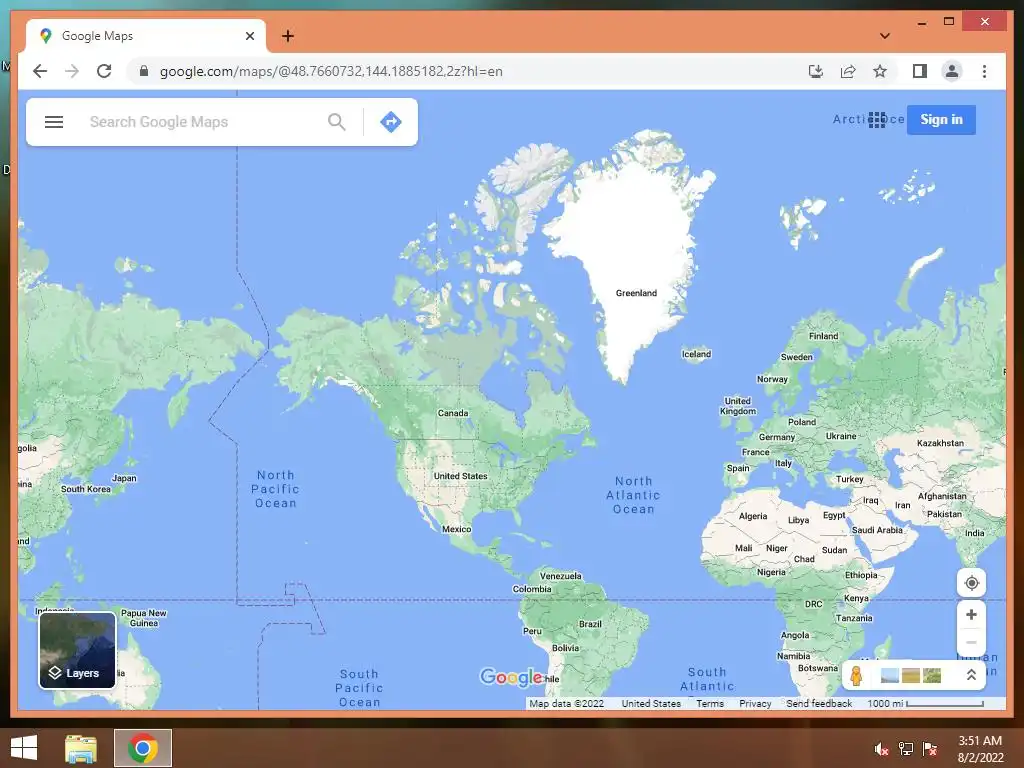
Task: Open the Action Center flag icon
Action: click(930, 749)
